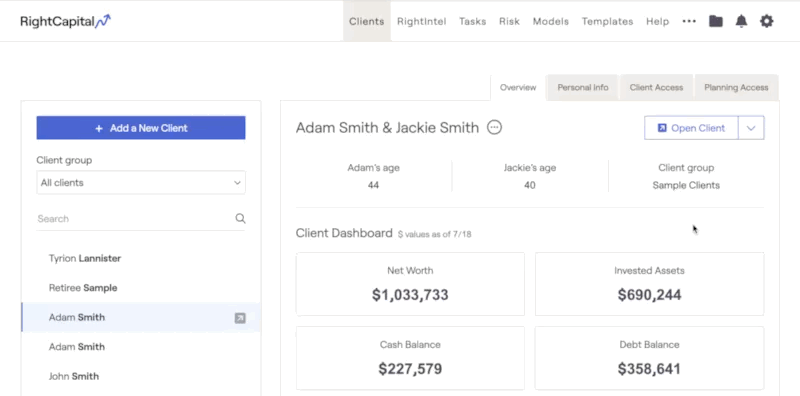Expand the Client group All clients dropdown

tap(141, 183)
